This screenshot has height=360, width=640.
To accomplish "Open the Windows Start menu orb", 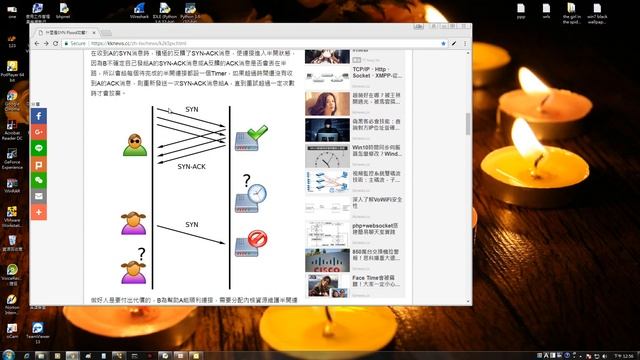I will pos(9,355).
